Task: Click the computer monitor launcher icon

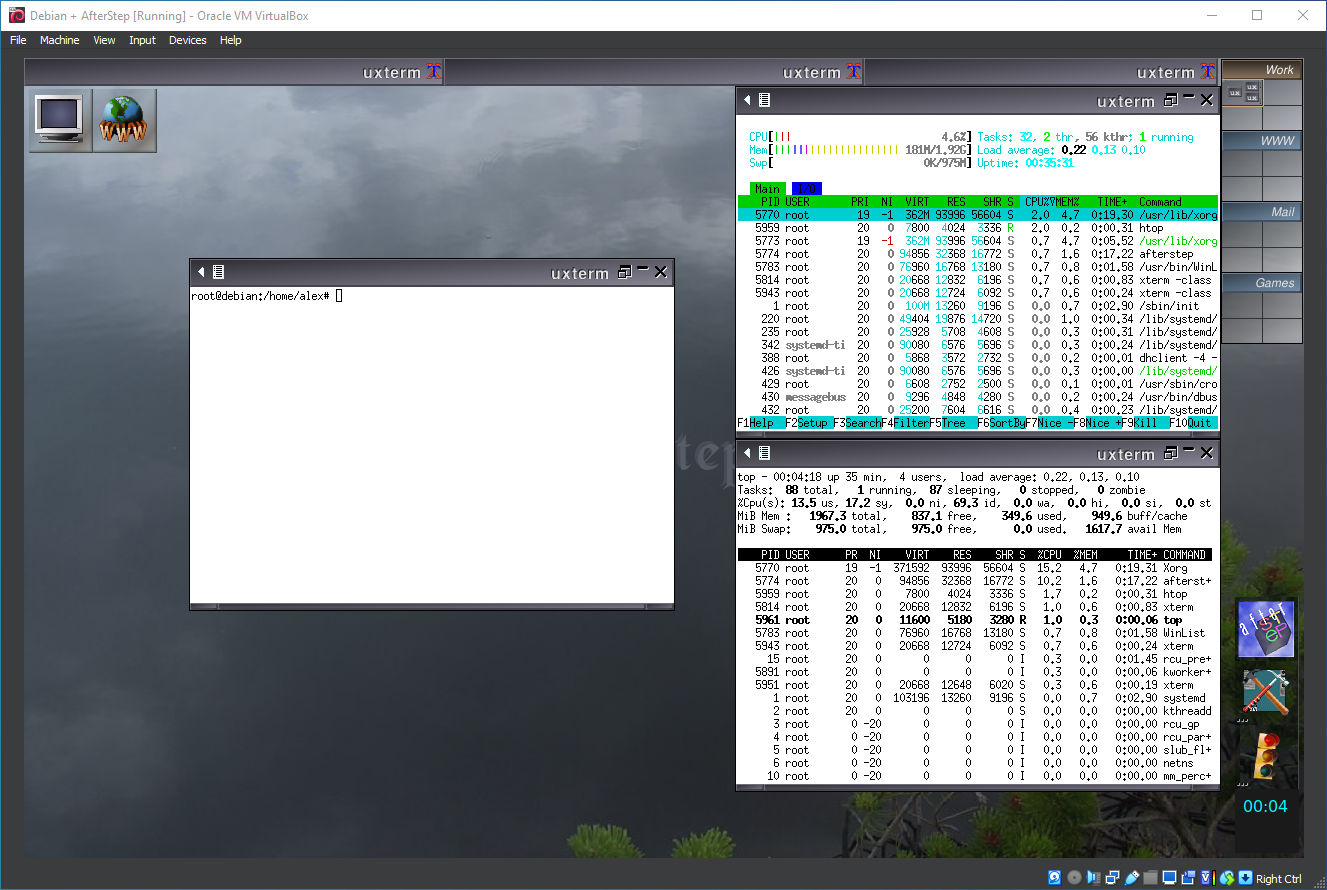Action: pos(60,120)
